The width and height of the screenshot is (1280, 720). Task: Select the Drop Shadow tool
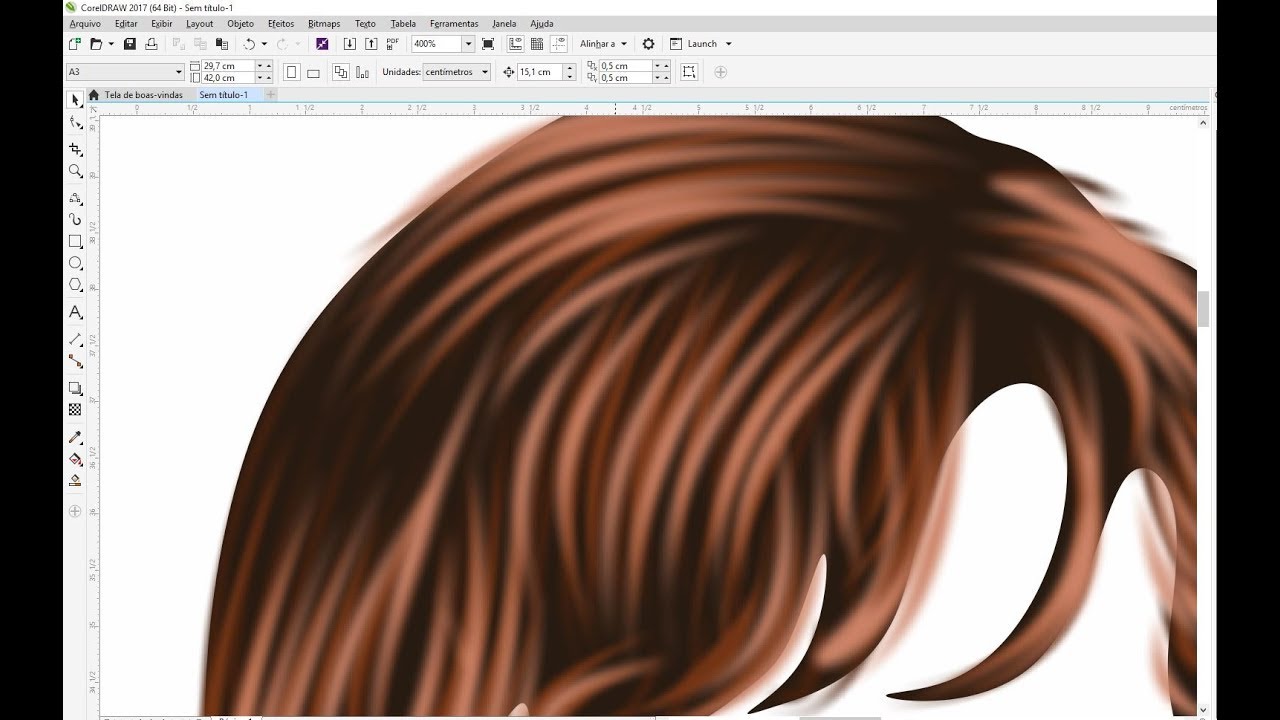pos(75,388)
